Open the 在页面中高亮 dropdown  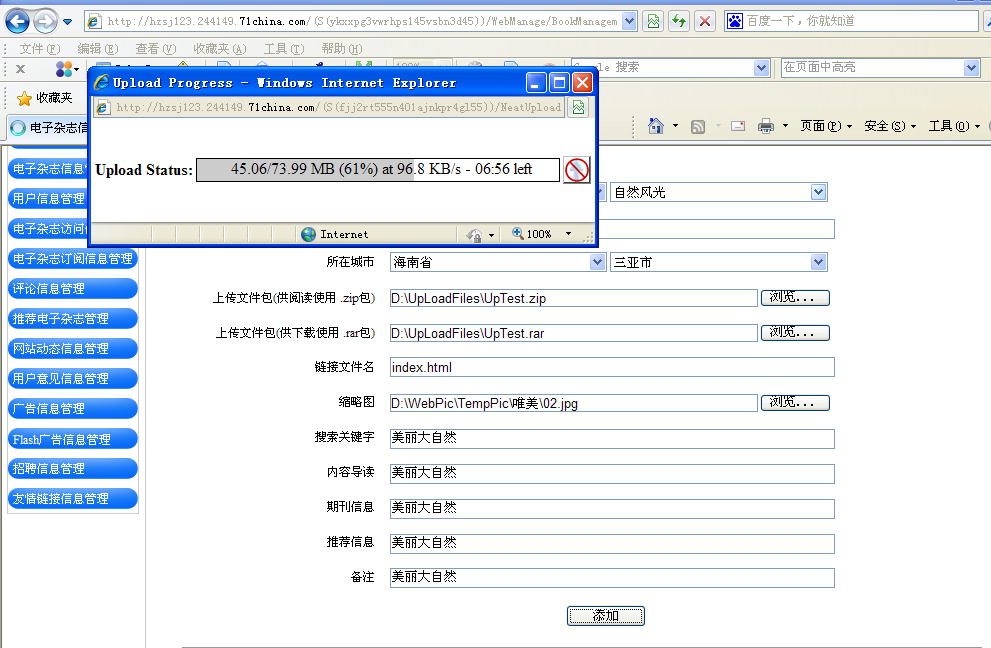click(x=971, y=68)
